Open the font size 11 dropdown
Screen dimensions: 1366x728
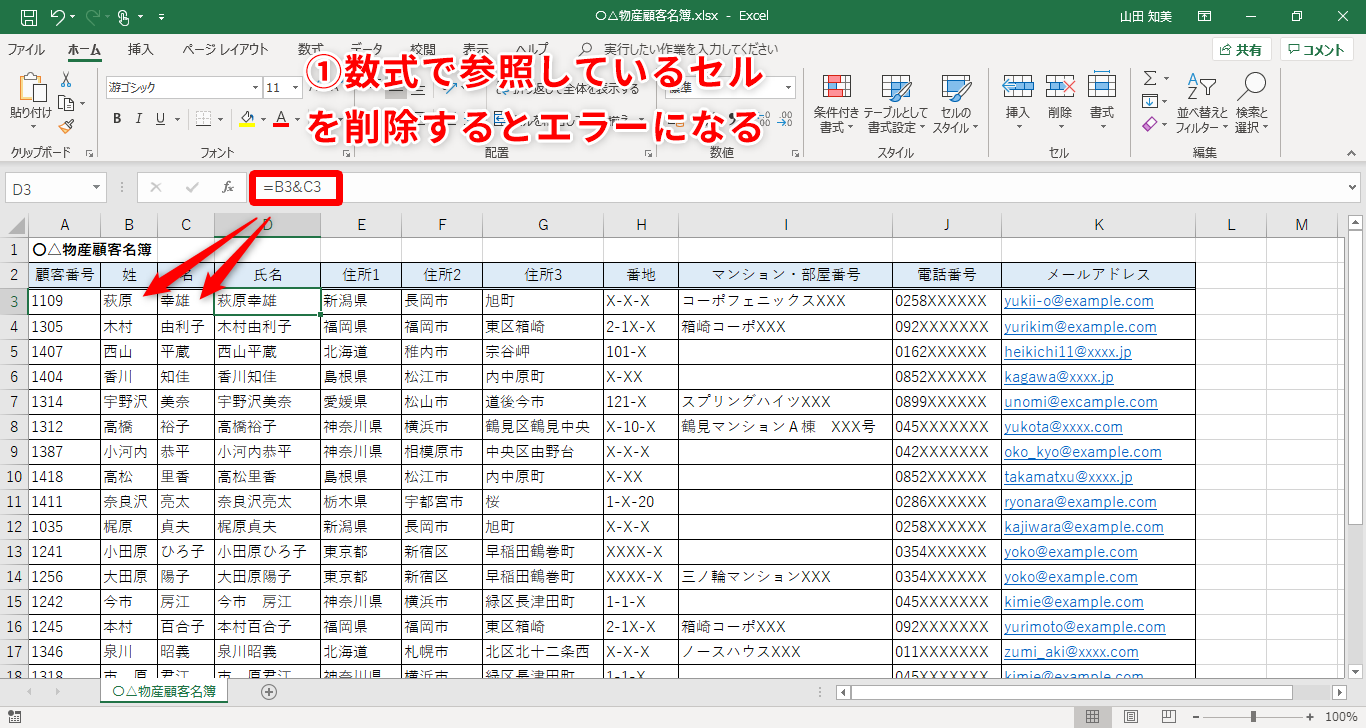click(296, 87)
